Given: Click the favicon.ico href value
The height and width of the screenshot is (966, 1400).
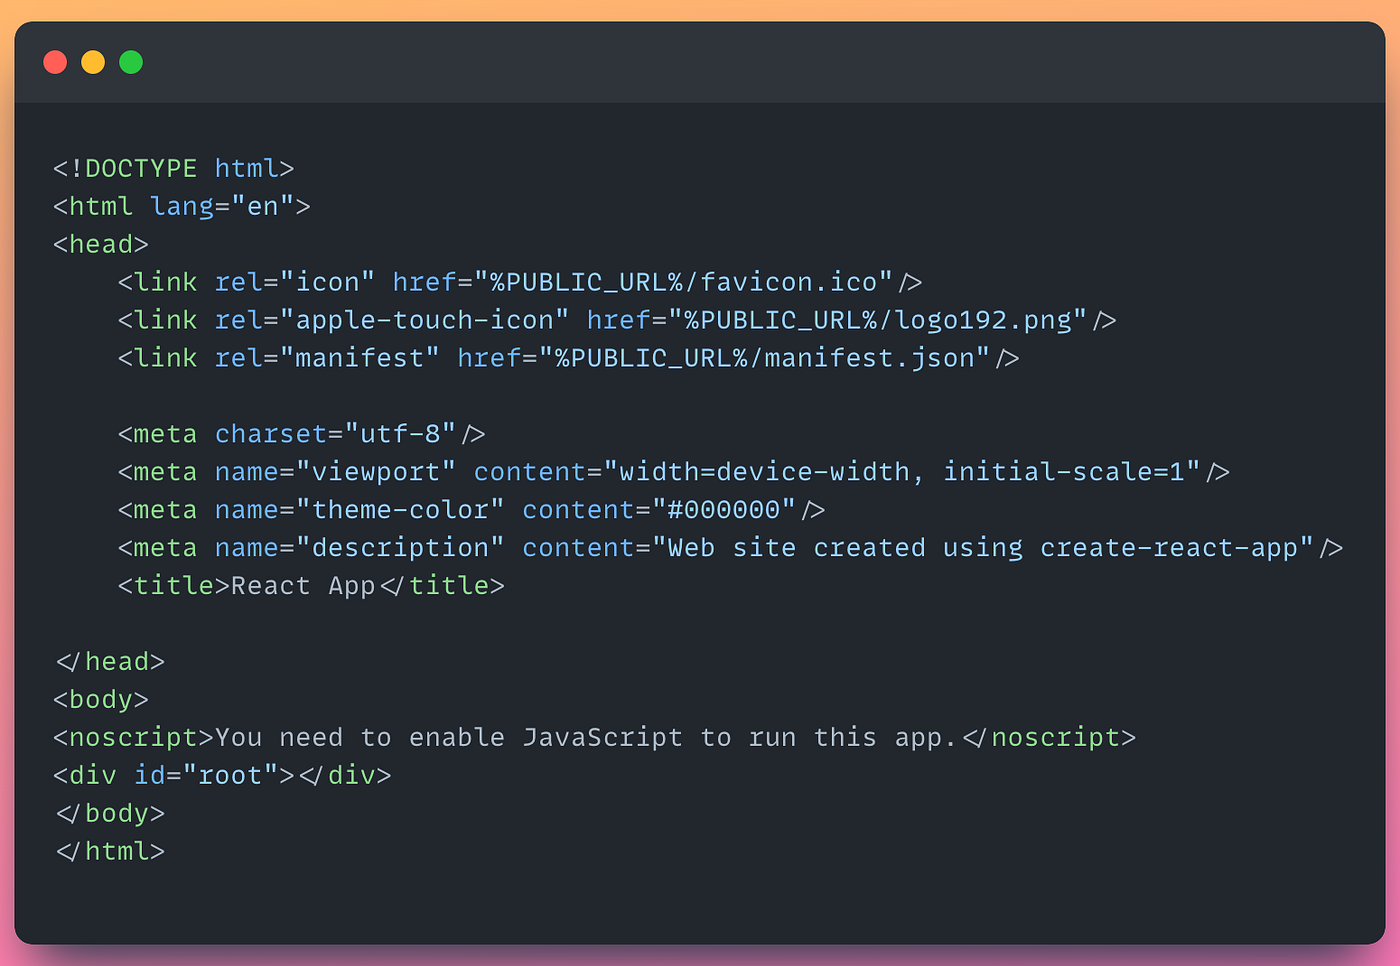Looking at the screenshot, I should click(x=683, y=282).
